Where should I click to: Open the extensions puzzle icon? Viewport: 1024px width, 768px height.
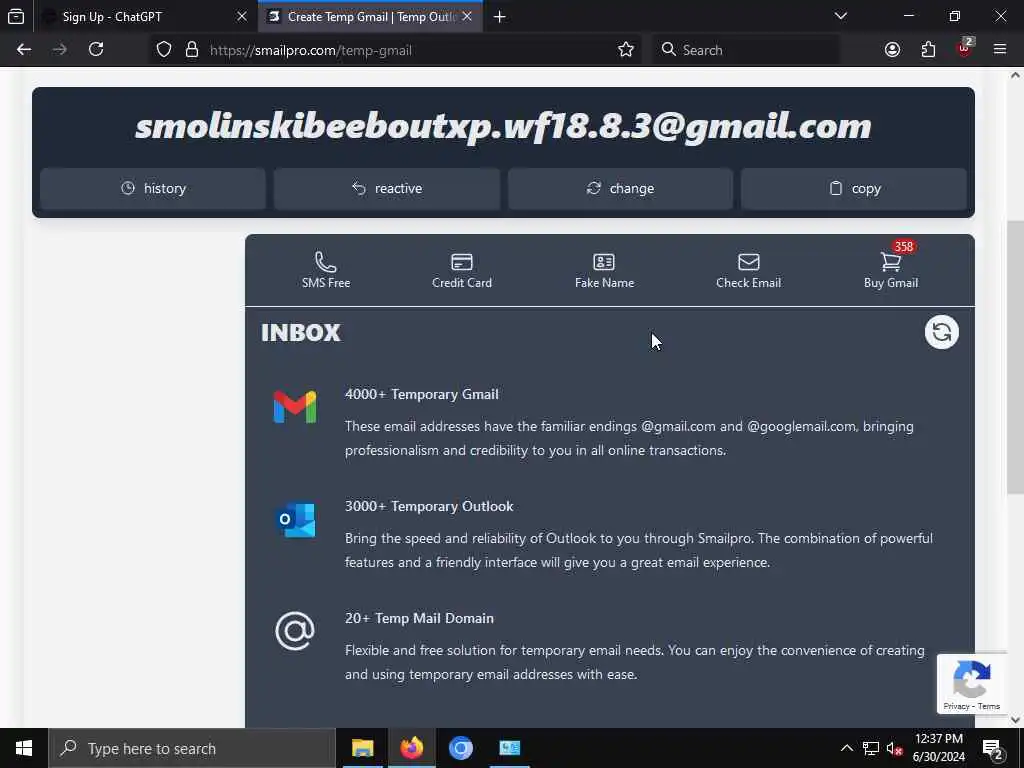[928, 50]
